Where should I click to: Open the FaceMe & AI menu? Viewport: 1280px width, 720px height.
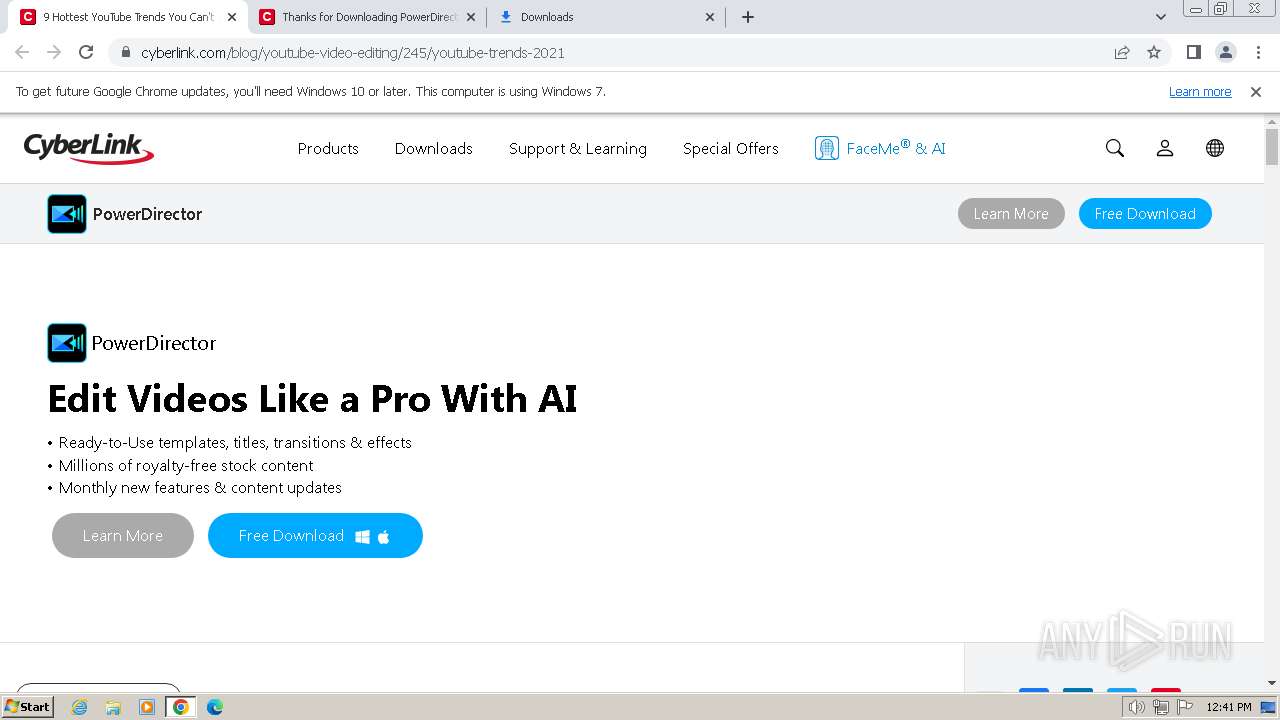(881, 148)
